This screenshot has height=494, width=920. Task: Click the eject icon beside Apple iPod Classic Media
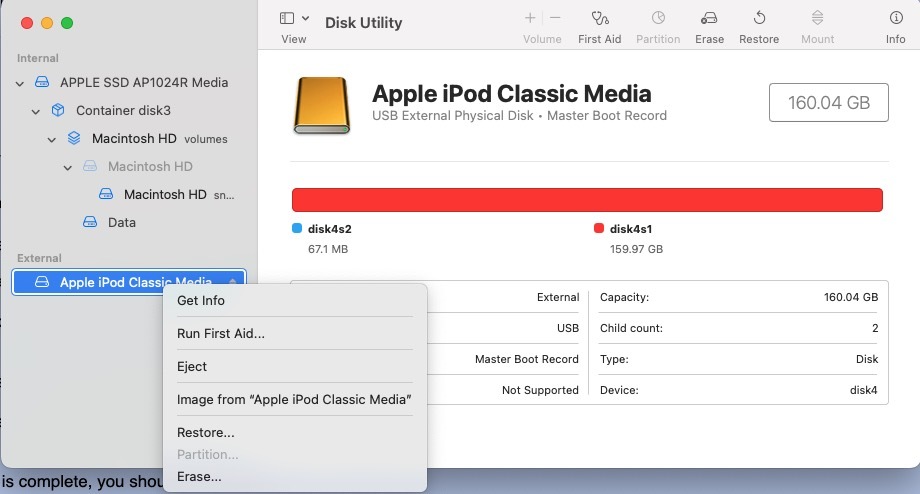[x=233, y=283]
